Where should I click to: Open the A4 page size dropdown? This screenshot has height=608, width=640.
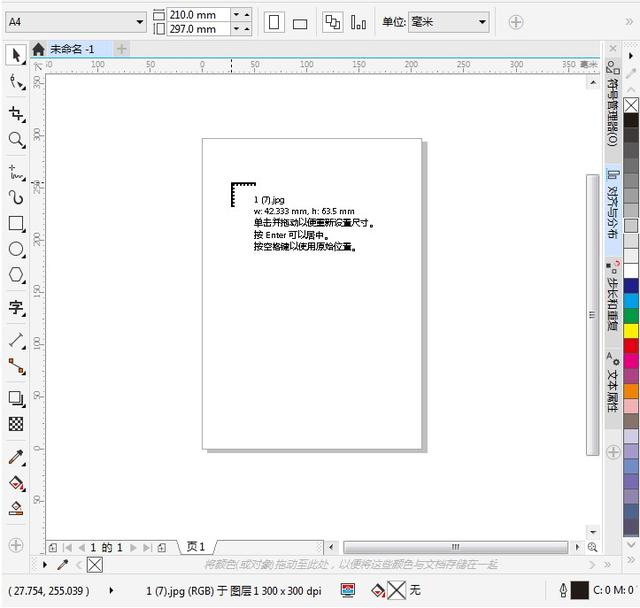[x=140, y=22]
